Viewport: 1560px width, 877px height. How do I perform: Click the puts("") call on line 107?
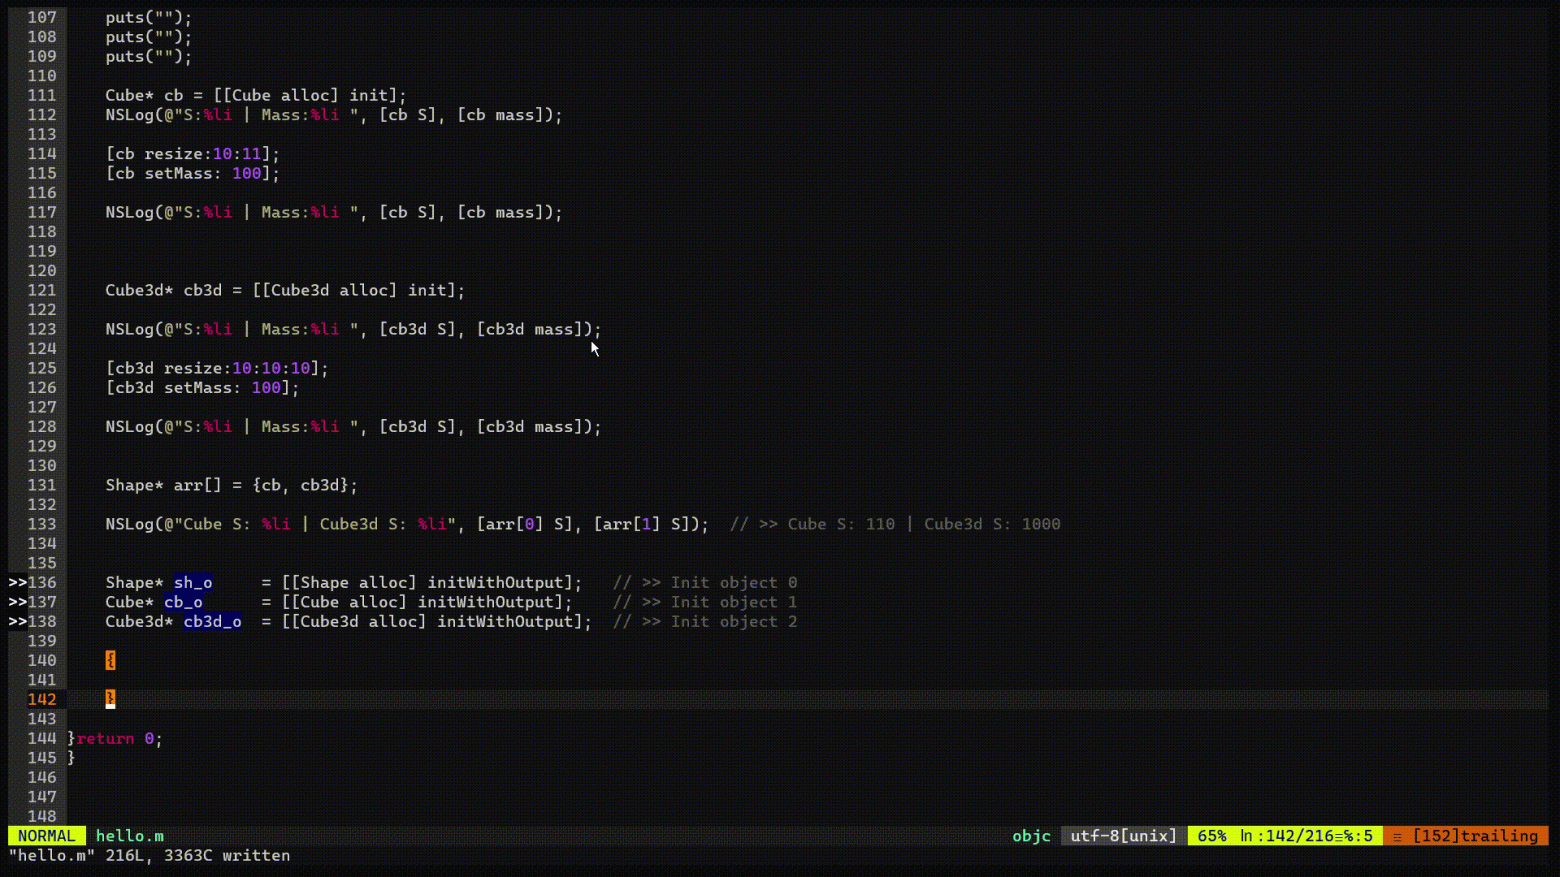coord(149,18)
